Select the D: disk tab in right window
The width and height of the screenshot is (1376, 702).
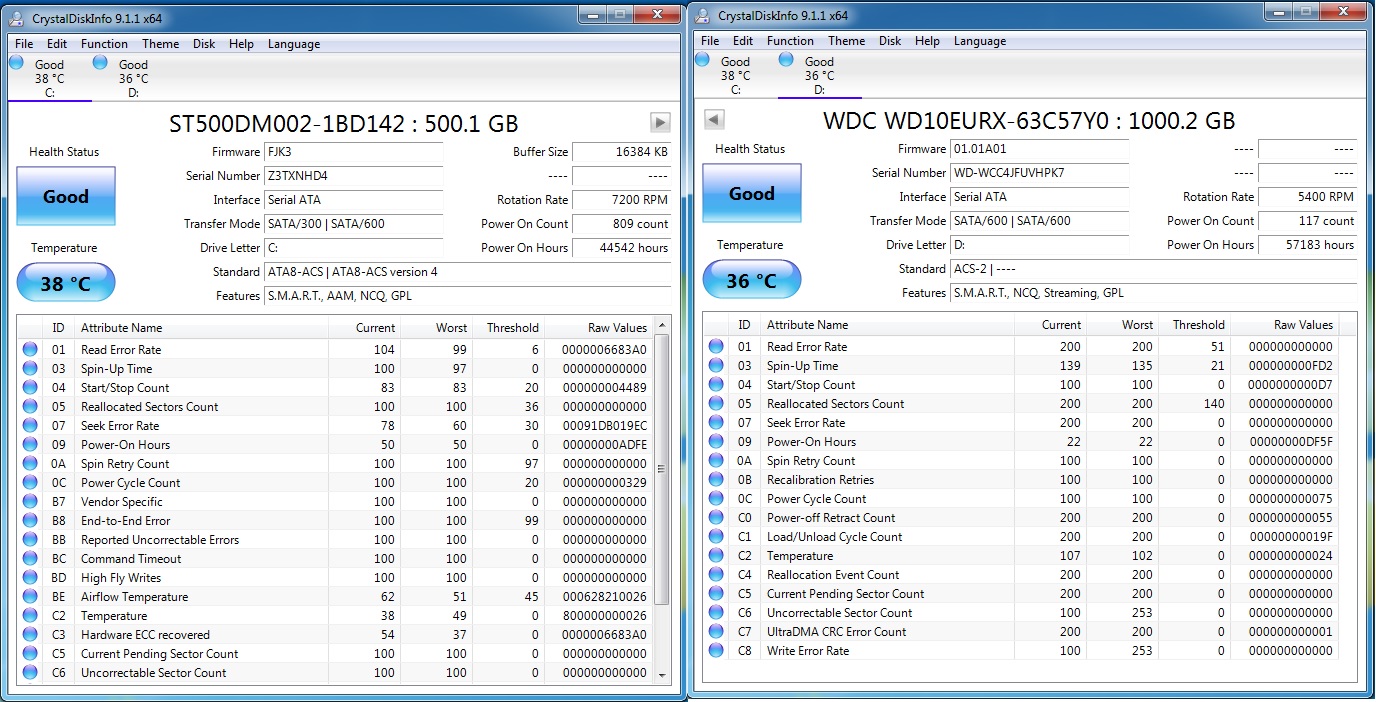coord(819,75)
